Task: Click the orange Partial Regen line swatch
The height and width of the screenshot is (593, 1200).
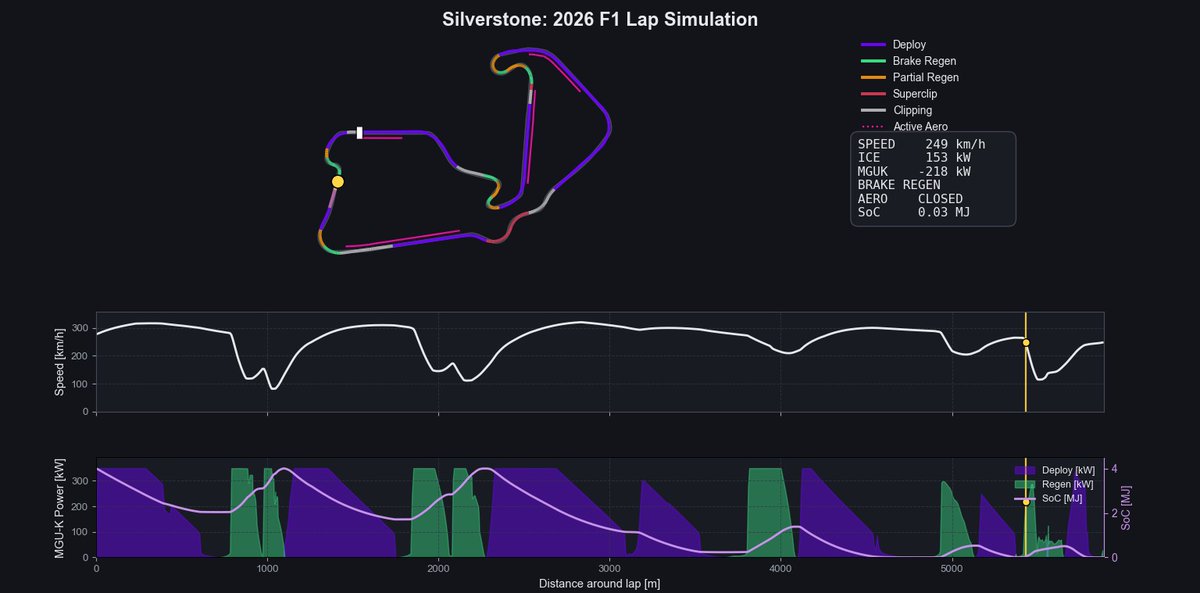Action: tap(873, 77)
